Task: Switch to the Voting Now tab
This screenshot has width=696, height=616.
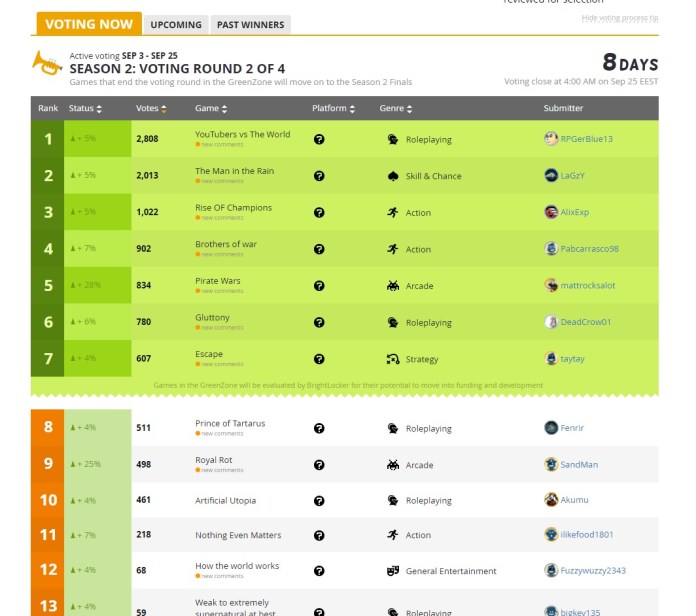Action: [x=89, y=24]
